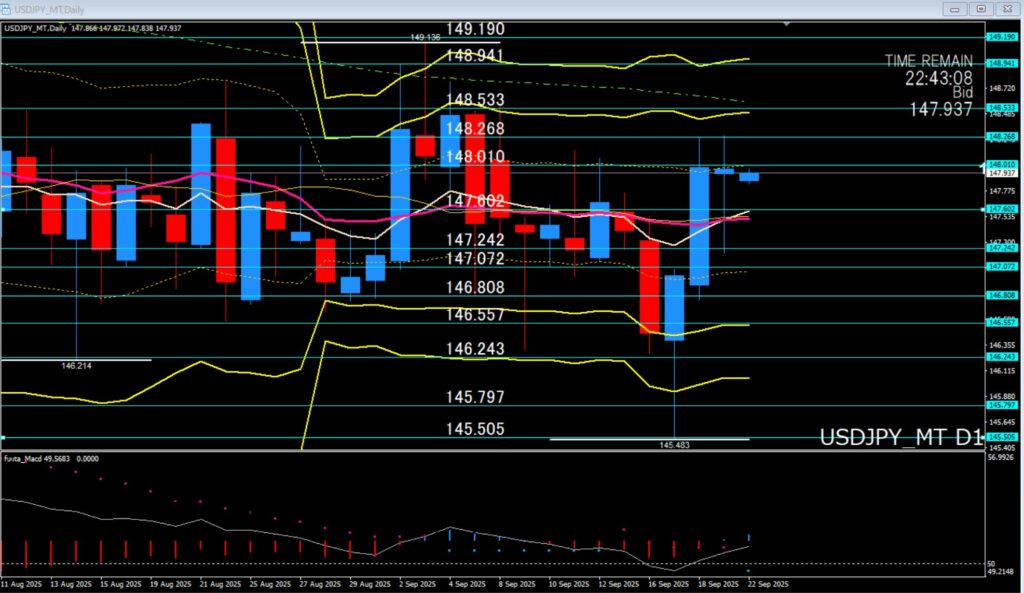The image size is (1024, 593).
Task: Click the 145.483 low price marker label
Action: click(x=675, y=445)
